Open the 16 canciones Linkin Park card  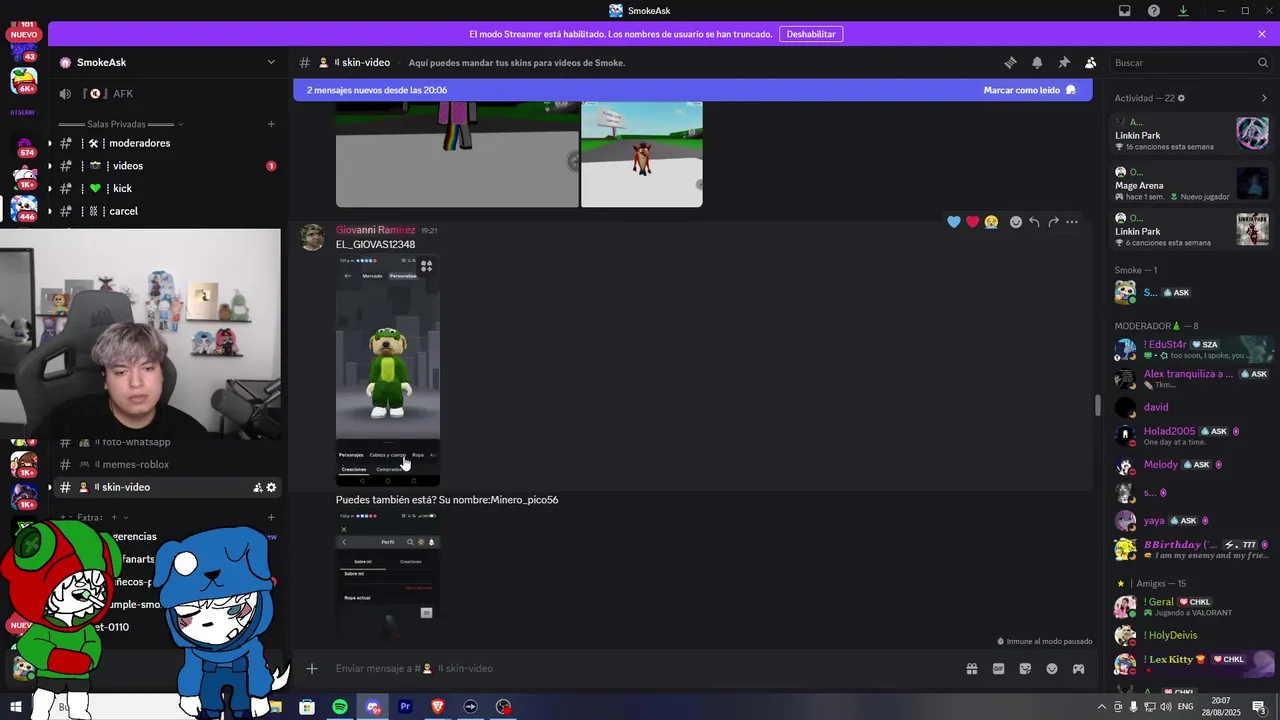(1192, 134)
